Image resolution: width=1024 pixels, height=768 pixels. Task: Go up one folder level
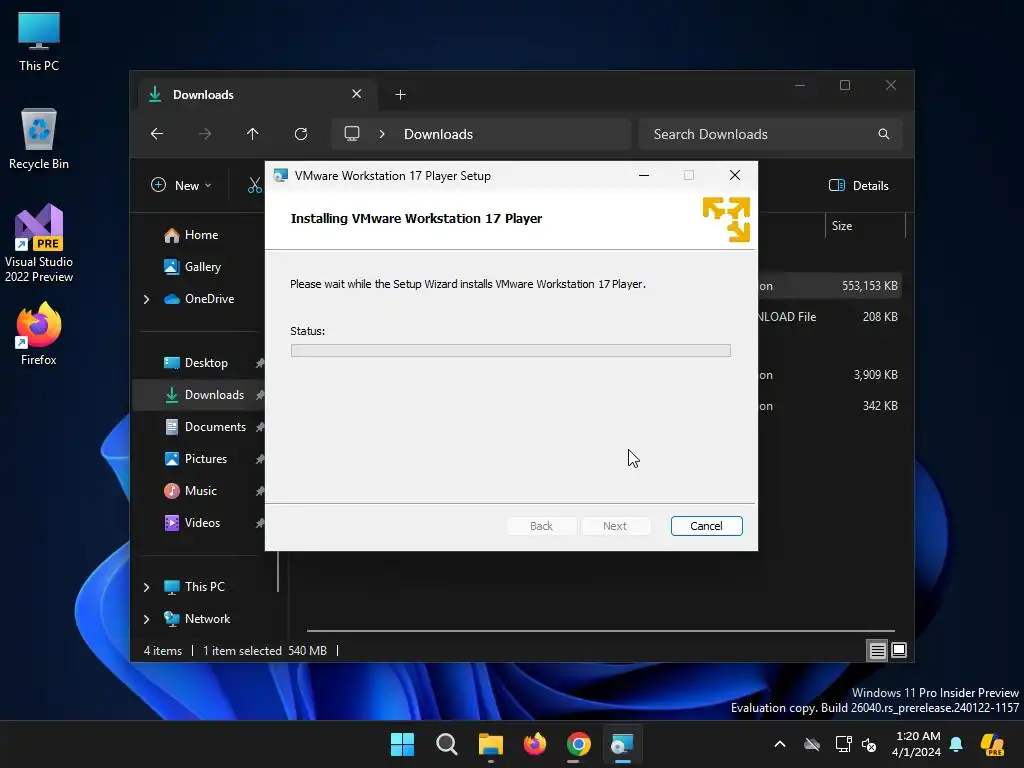(253, 134)
